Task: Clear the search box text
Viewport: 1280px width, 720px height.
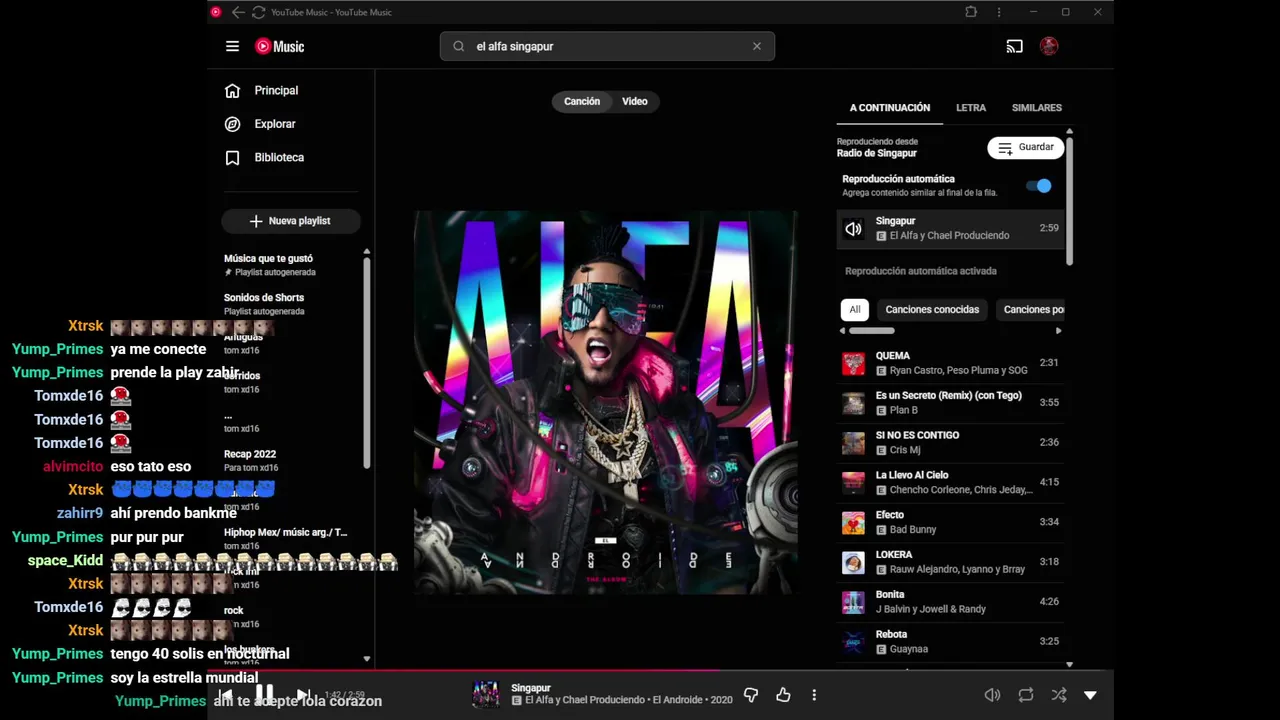Action: (757, 46)
